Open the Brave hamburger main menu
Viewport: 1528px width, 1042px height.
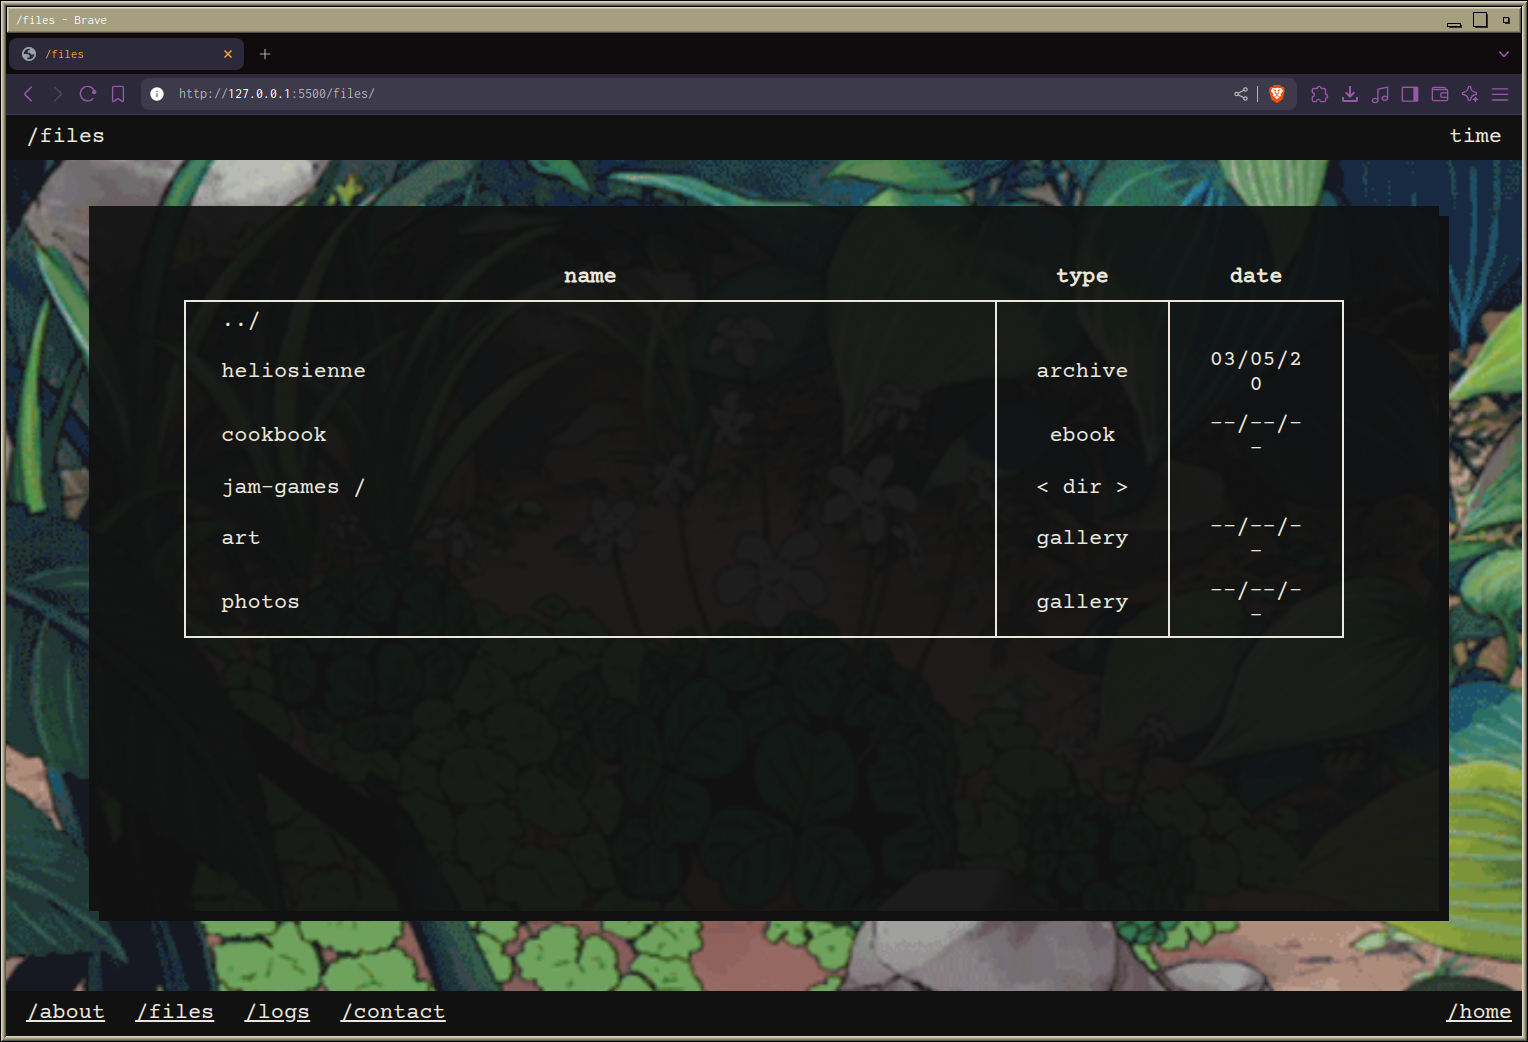pyautogui.click(x=1500, y=94)
